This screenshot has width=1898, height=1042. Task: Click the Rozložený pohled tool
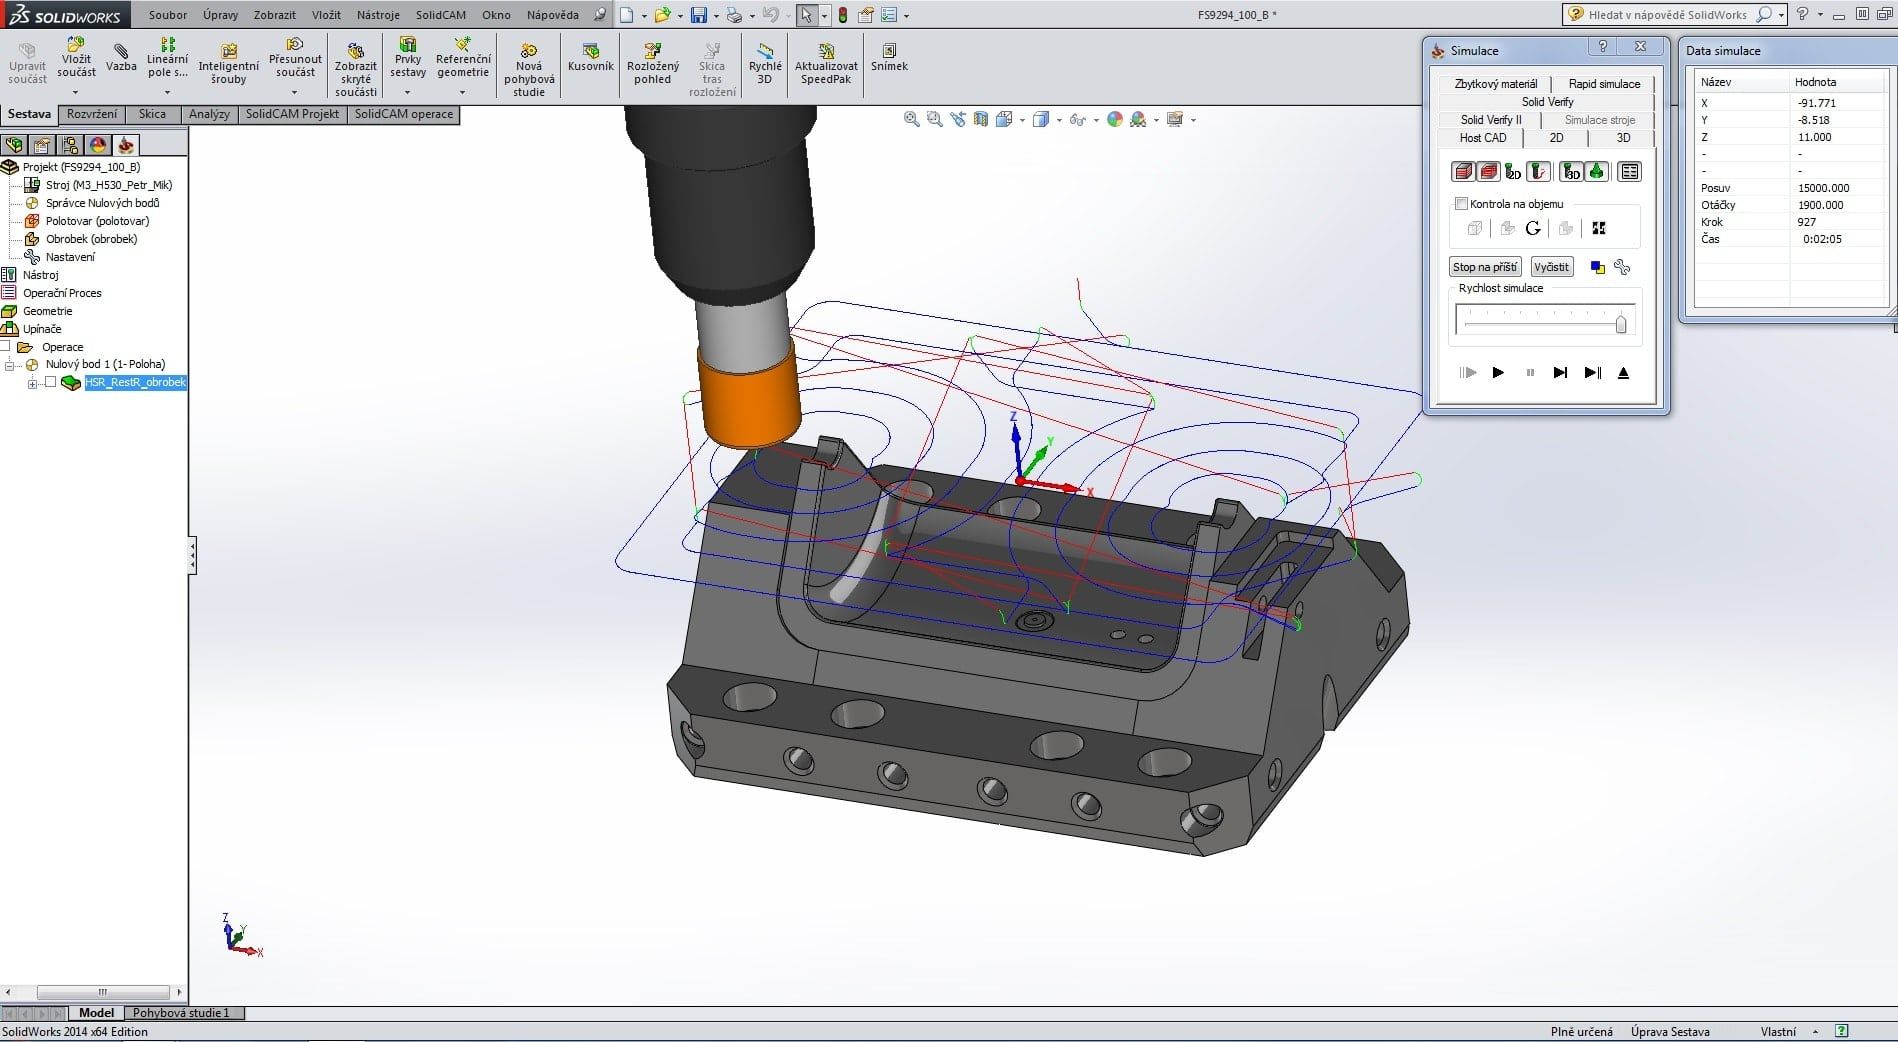coord(652,64)
